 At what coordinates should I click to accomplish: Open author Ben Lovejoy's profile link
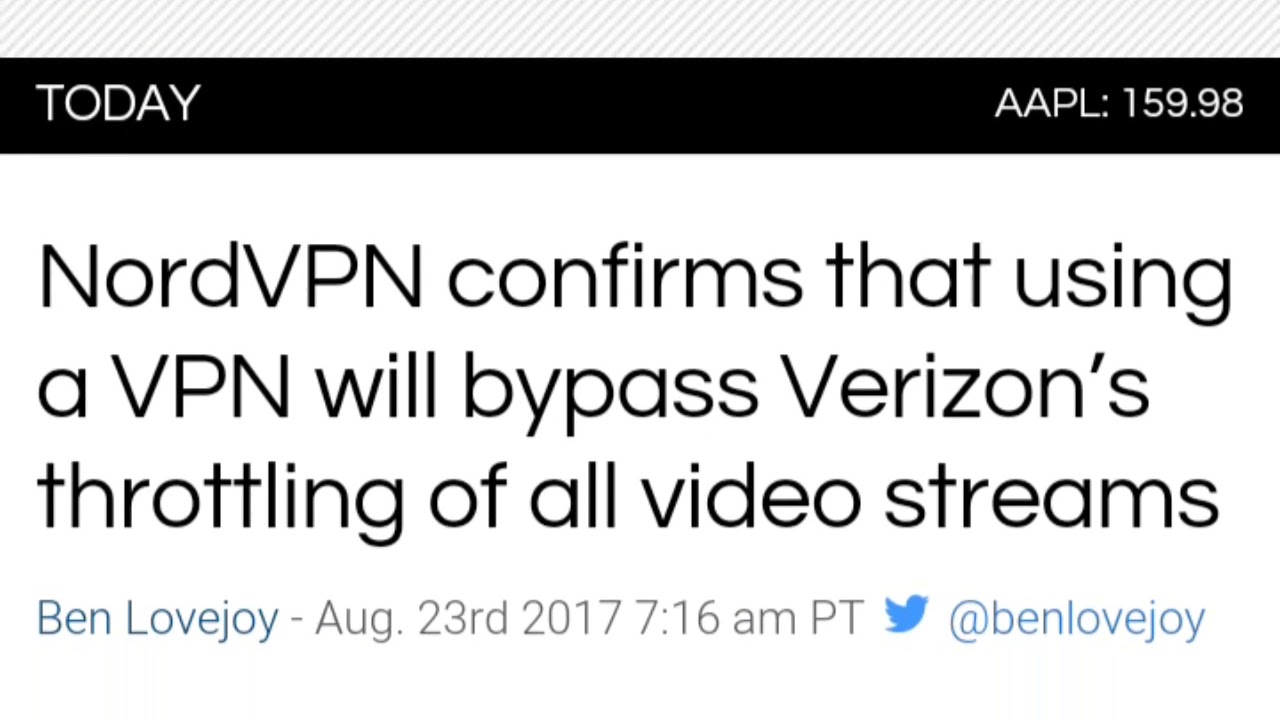click(x=157, y=618)
